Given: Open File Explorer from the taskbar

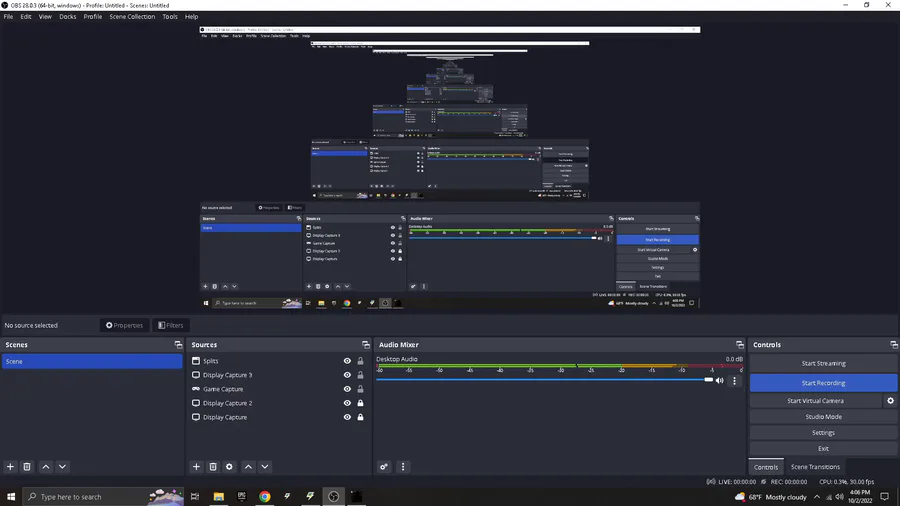Looking at the screenshot, I should (219, 497).
